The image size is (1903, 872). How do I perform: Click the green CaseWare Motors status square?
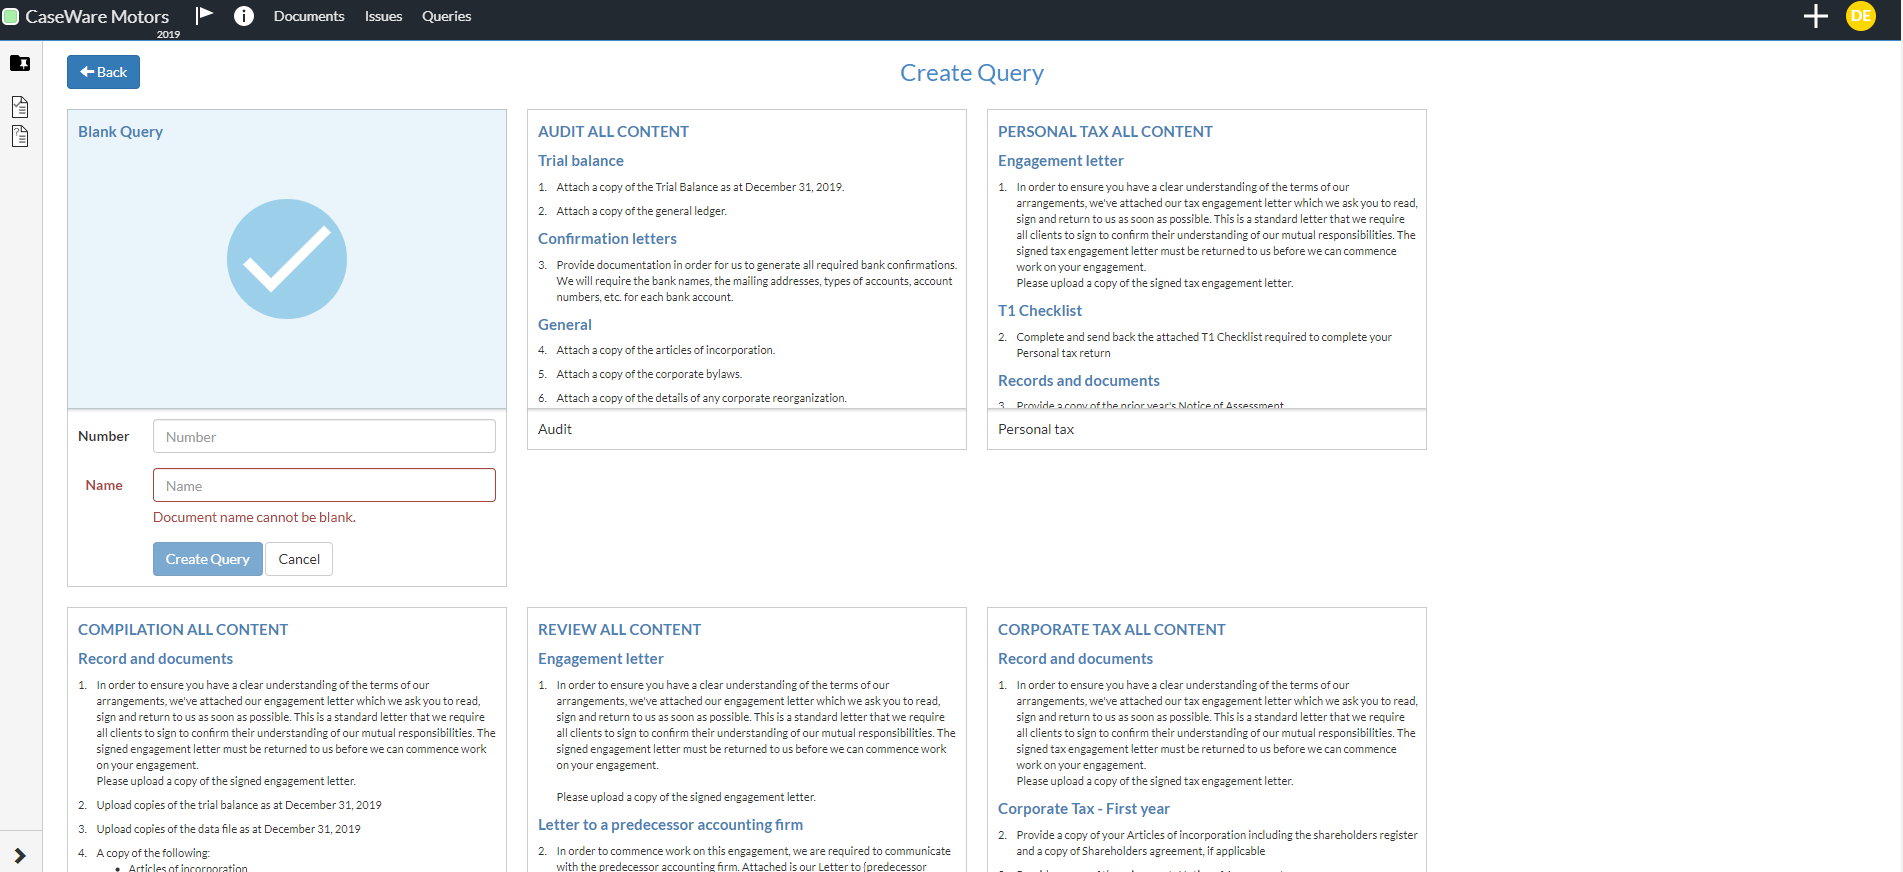click(11, 16)
